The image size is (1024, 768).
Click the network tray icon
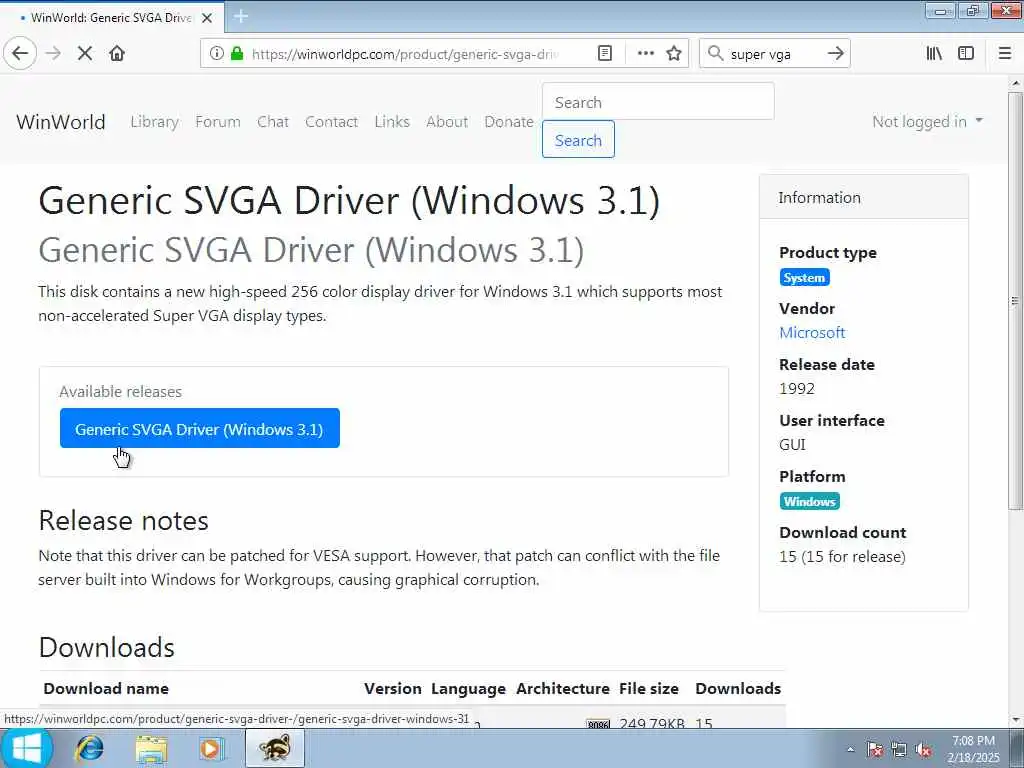(899, 749)
